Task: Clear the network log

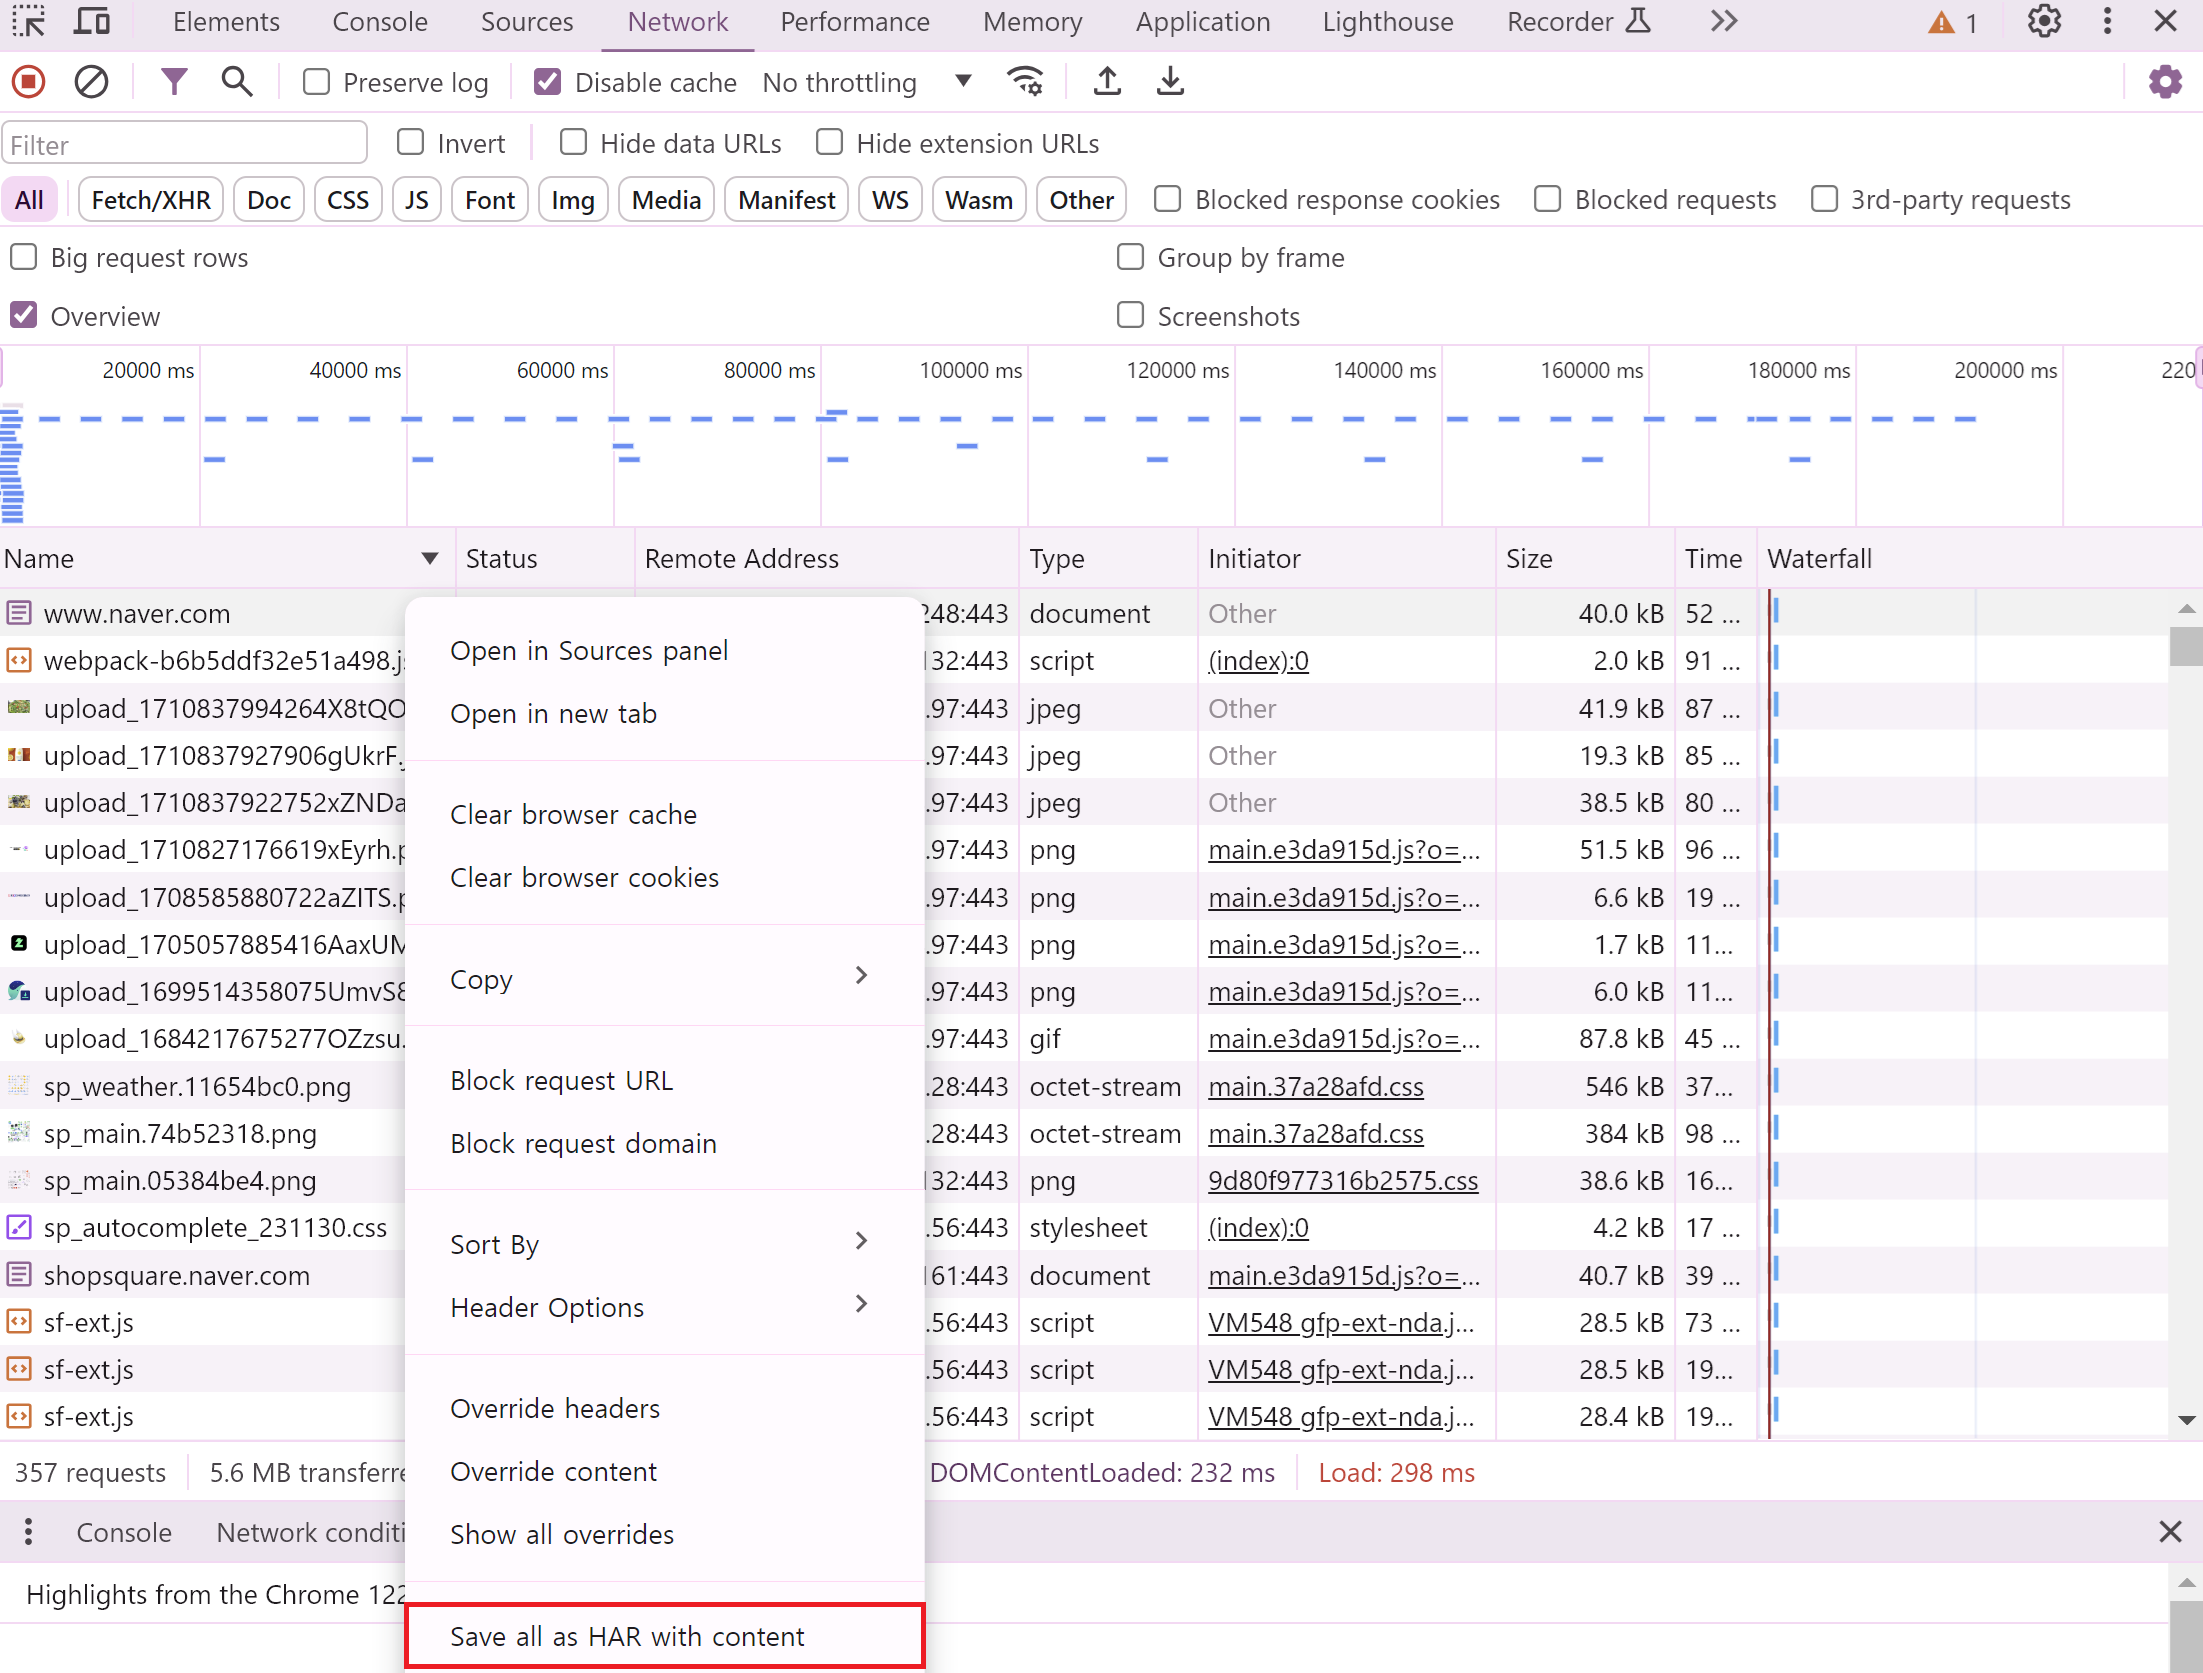Action: pos(91,81)
